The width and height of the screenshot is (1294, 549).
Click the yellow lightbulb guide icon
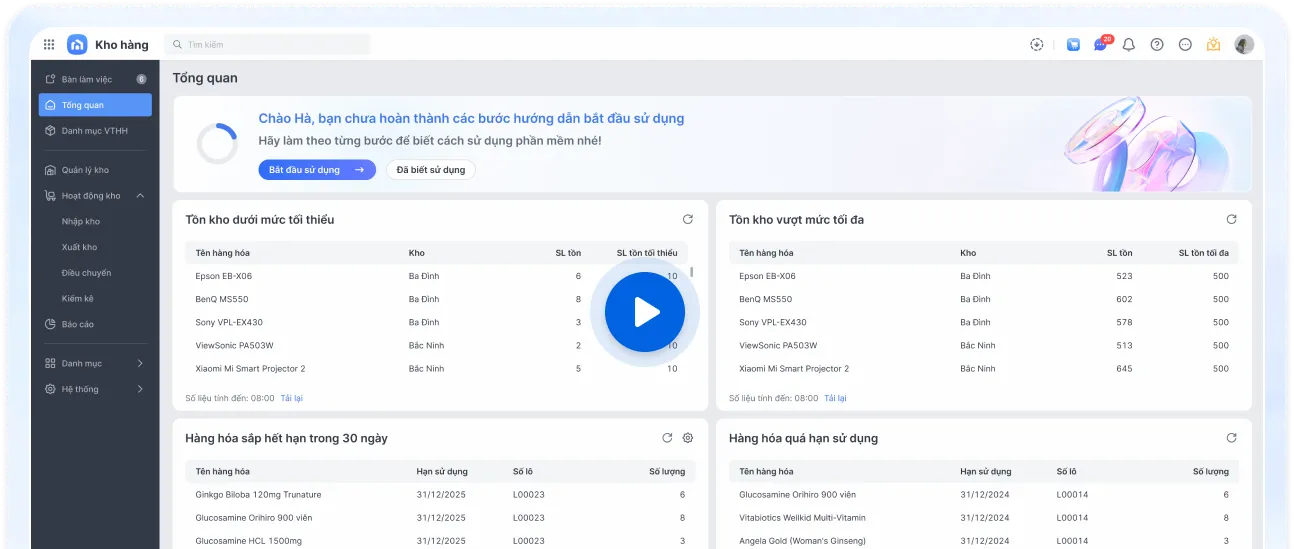[x=1214, y=45]
